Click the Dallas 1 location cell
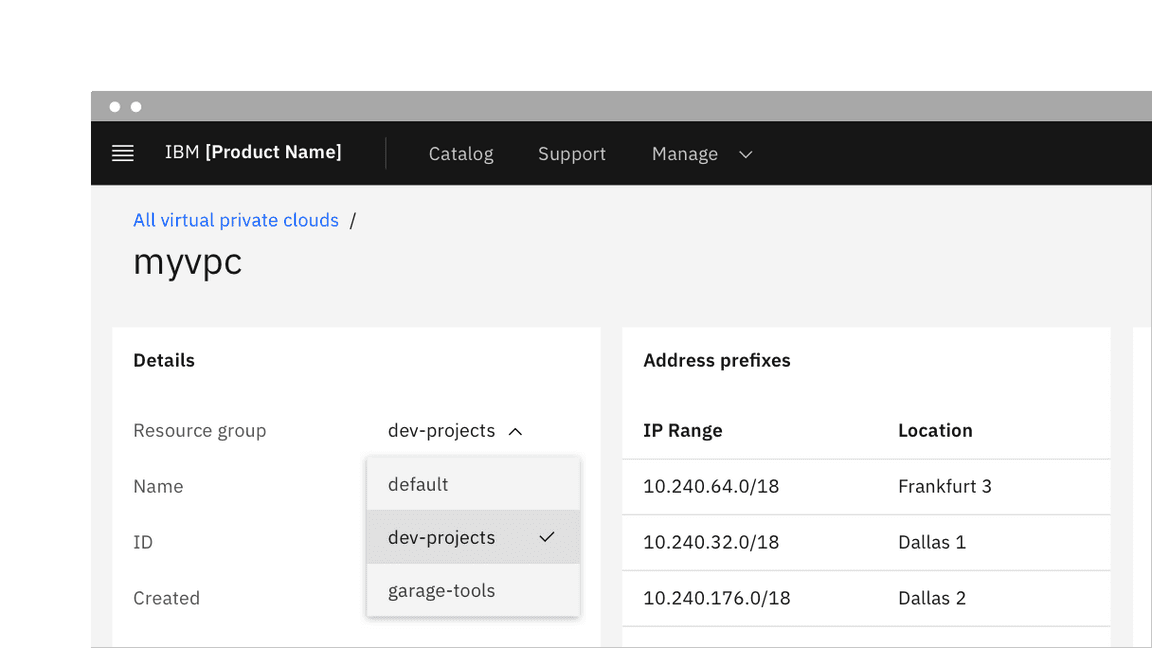The image size is (1152, 648). (x=932, y=543)
